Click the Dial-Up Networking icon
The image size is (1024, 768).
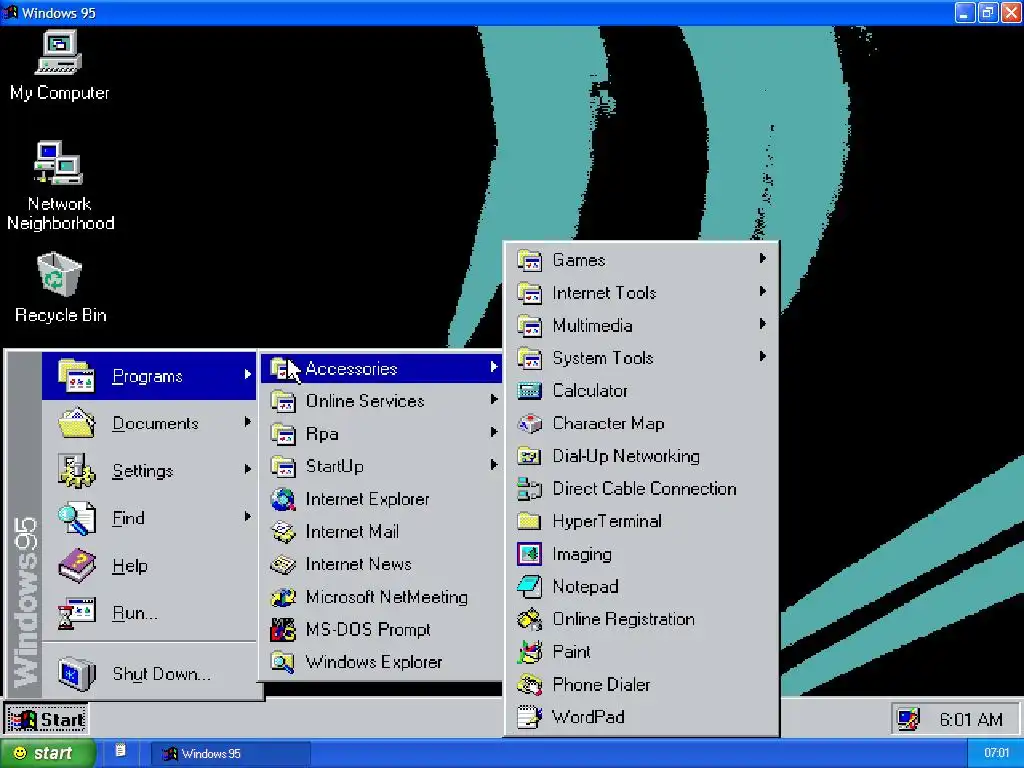[529, 456]
